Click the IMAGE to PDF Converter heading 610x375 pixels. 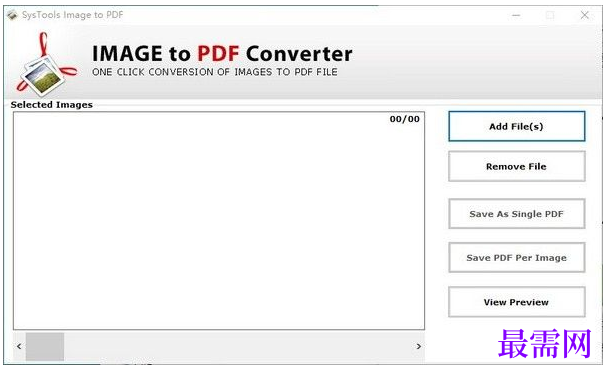[x=222, y=54]
